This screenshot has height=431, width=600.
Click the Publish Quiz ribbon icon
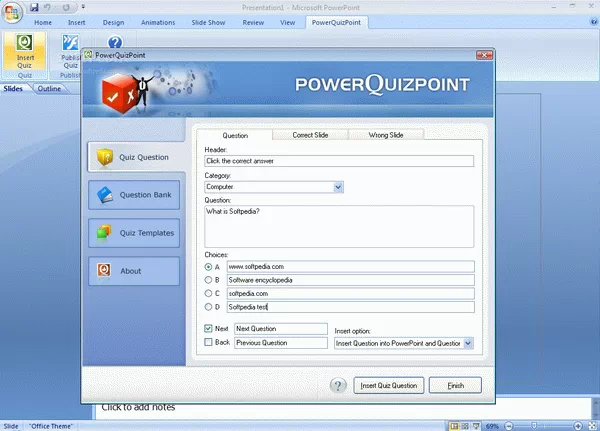pyautogui.click(x=70, y=51)
